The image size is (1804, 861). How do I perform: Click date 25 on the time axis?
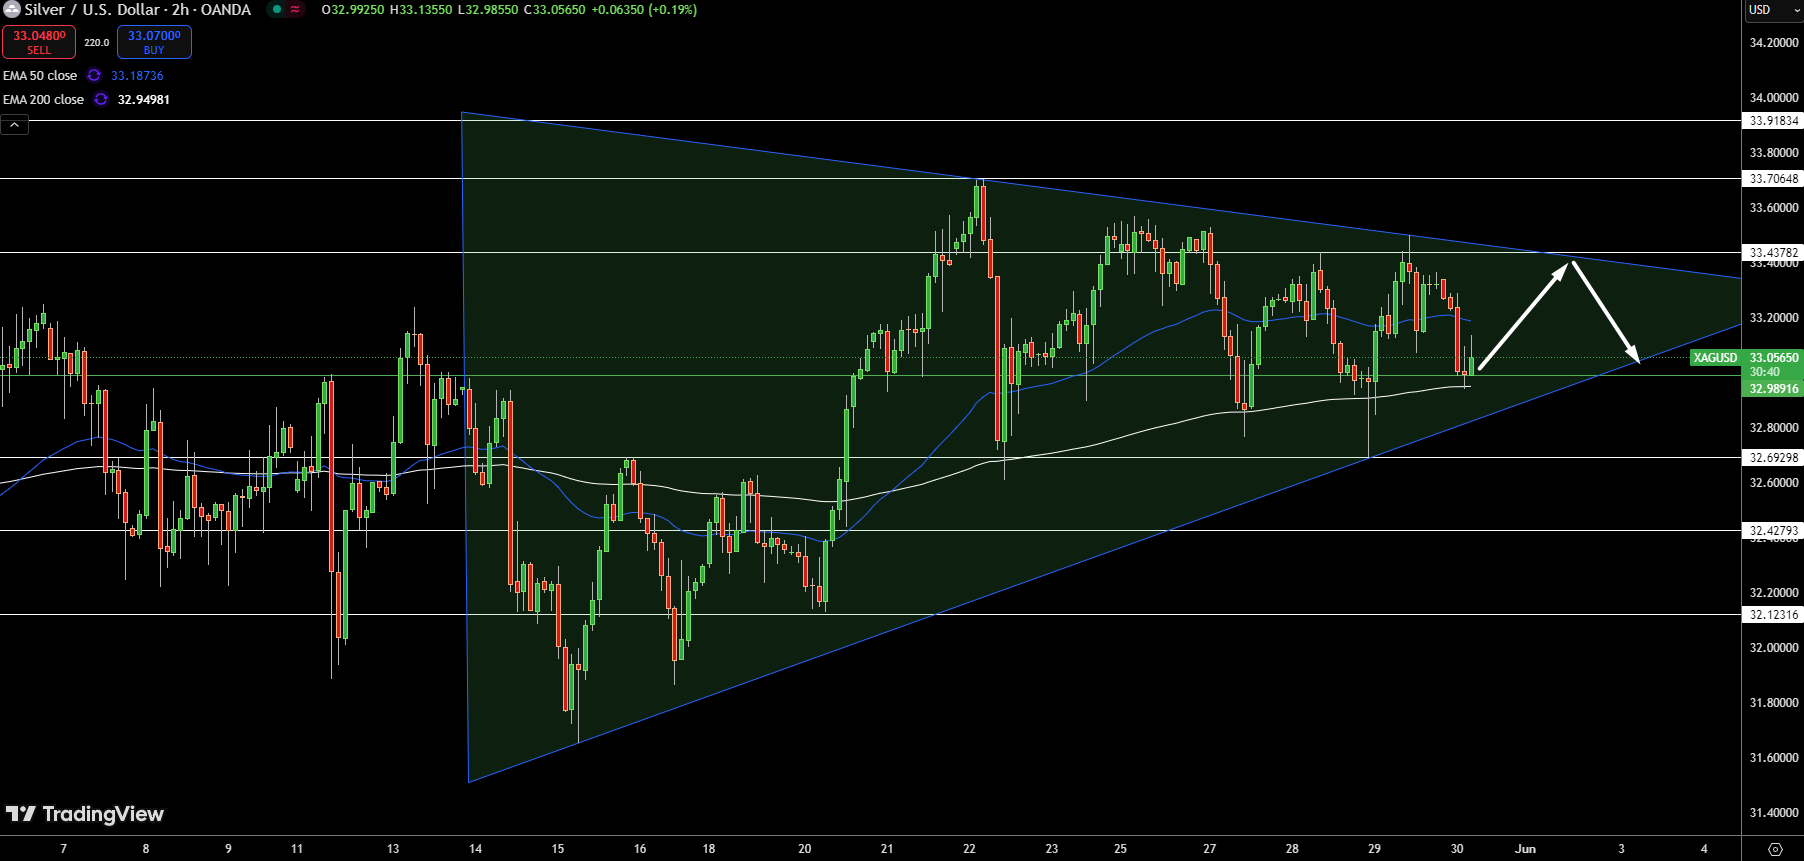tap(1120, 849)
